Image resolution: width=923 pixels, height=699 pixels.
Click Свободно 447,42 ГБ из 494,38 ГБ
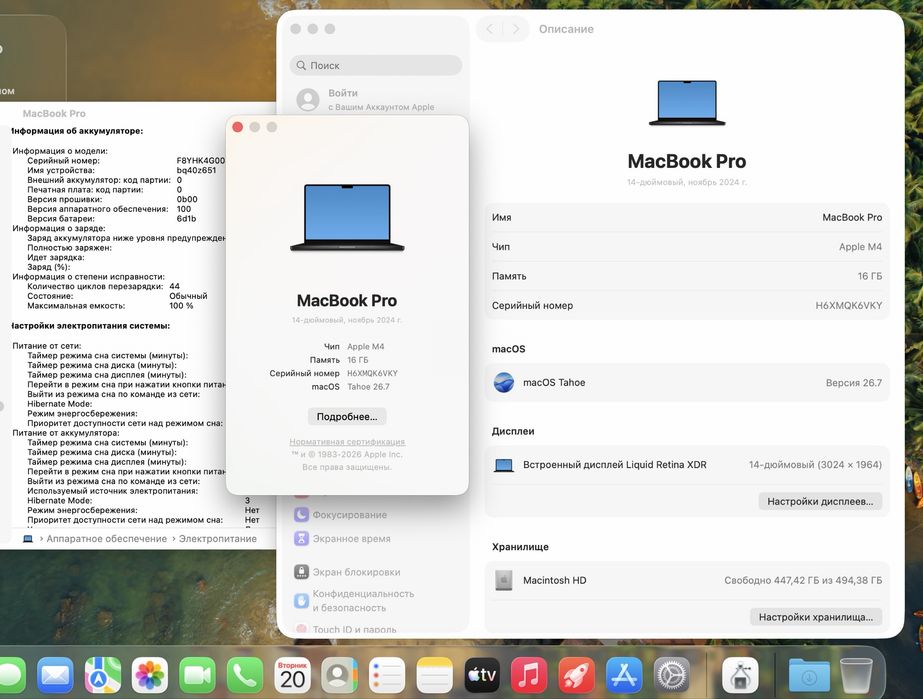coord(803,580)
